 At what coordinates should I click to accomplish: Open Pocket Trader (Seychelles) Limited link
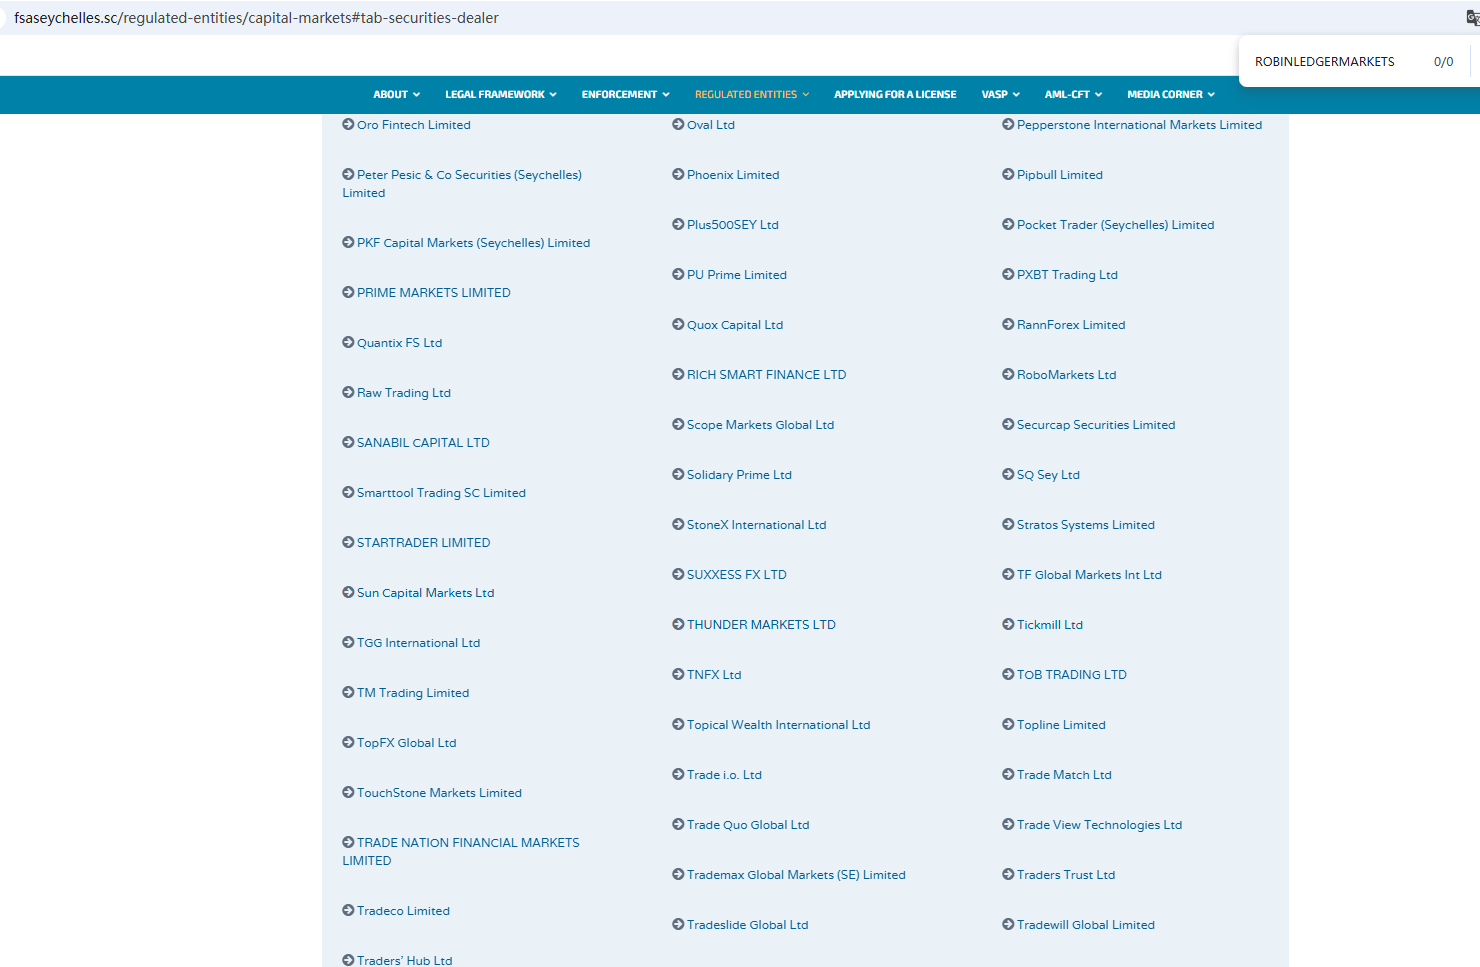coord(1115,225)
